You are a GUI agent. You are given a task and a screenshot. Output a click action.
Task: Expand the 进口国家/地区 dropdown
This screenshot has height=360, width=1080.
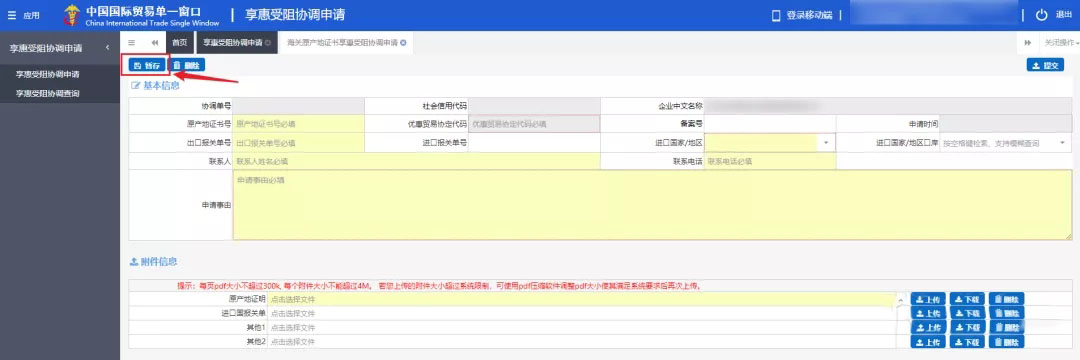826,142
